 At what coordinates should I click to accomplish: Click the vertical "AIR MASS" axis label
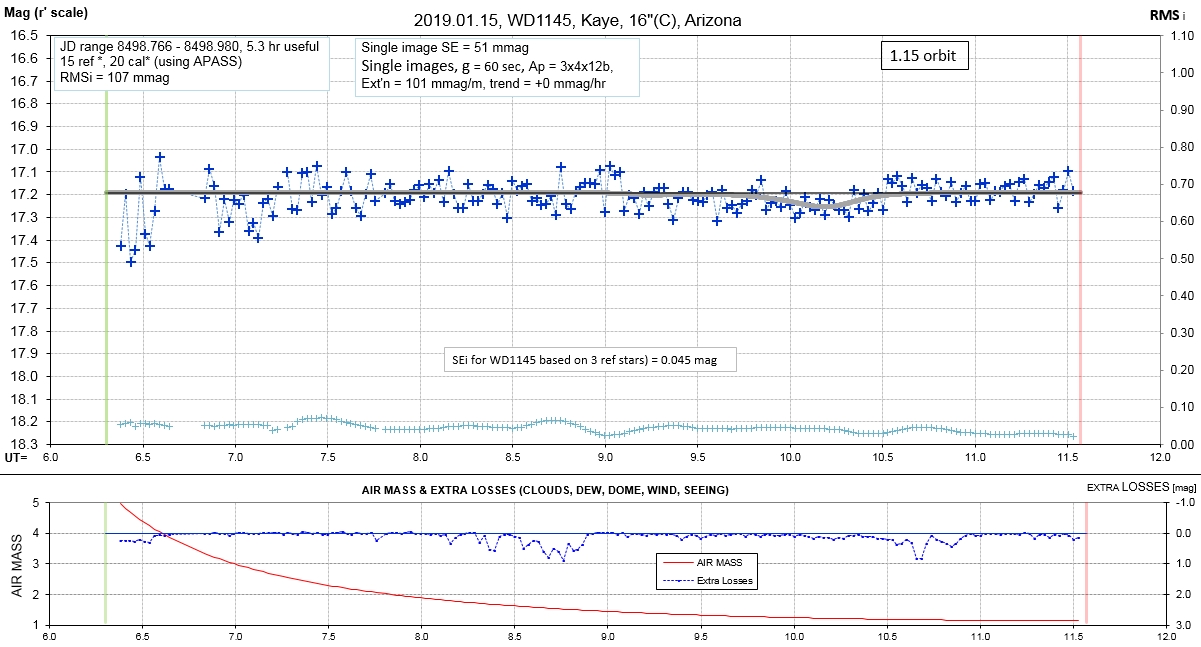(17, 565)
